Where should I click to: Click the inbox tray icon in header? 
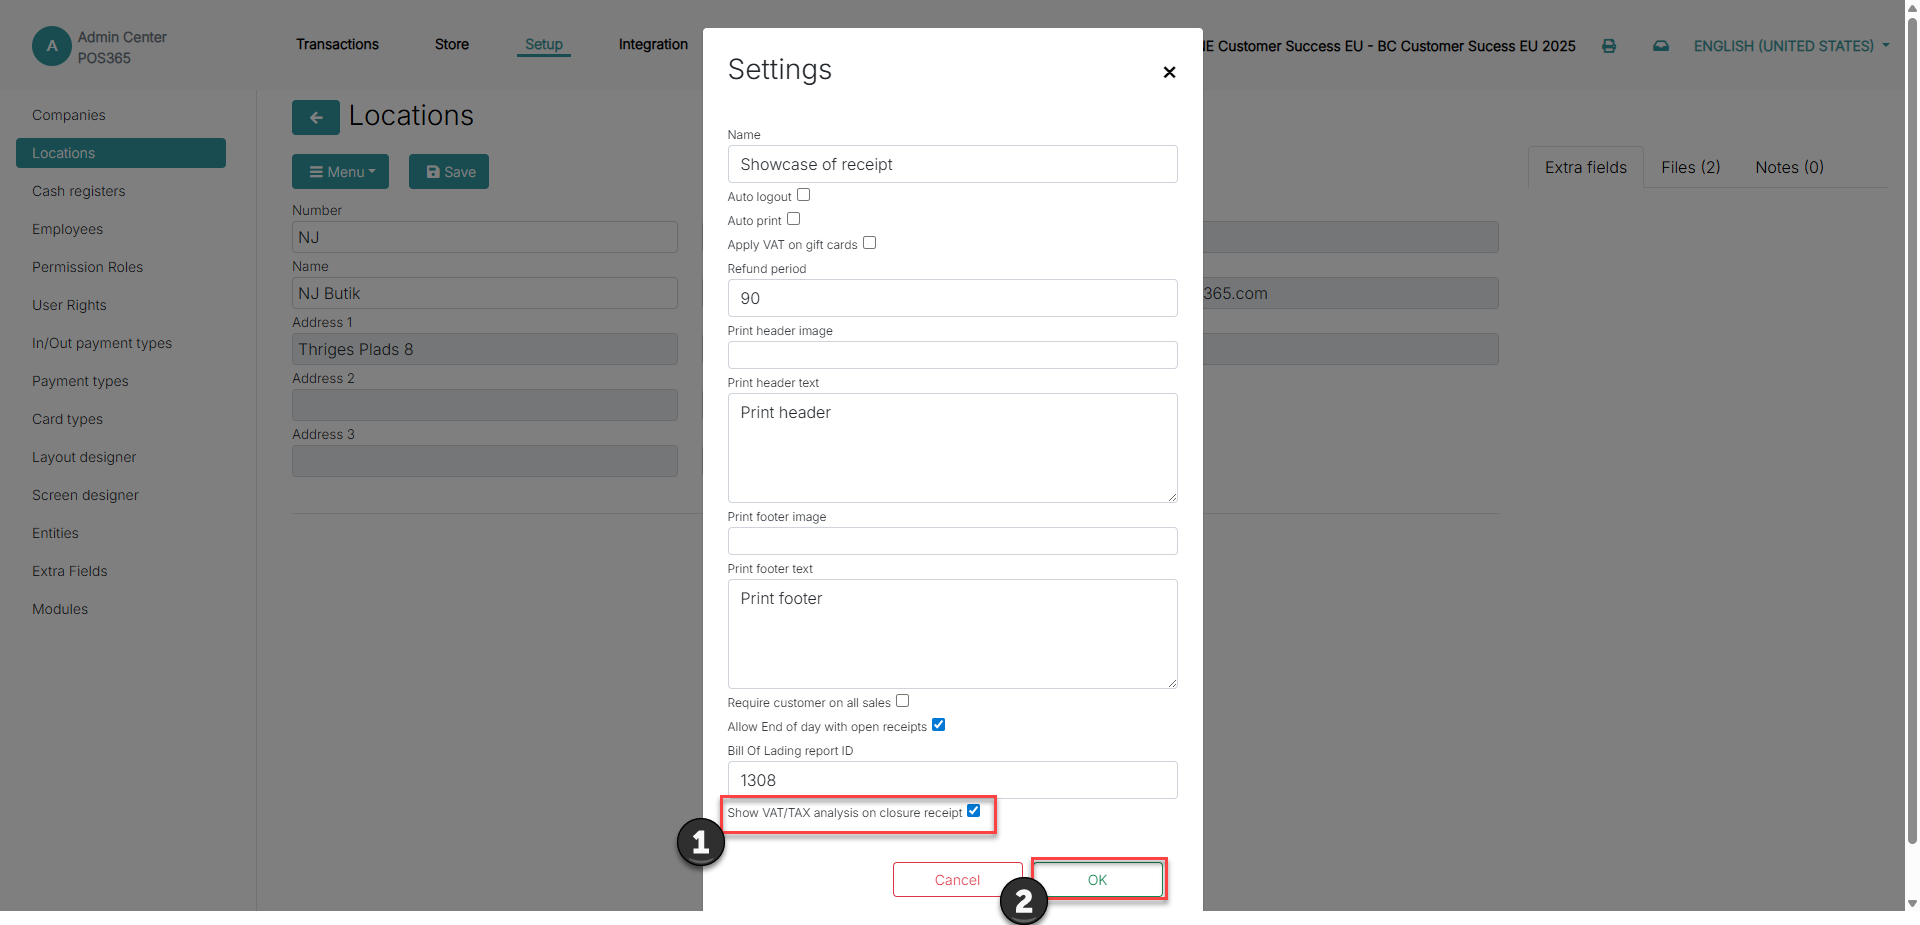tap(1661, 46)
